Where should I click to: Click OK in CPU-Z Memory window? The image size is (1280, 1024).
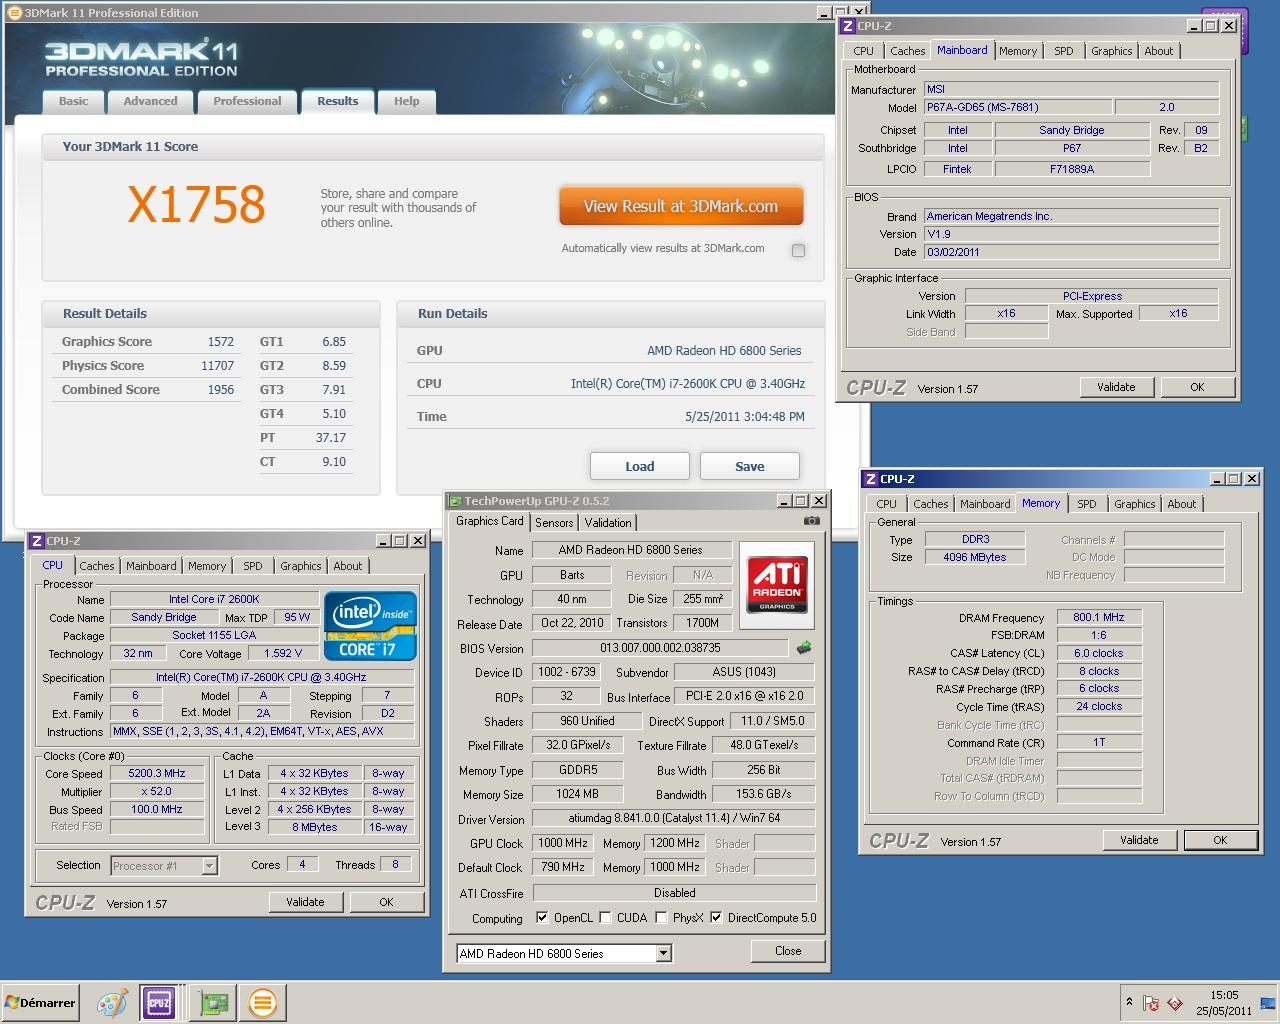pyautogui.click(x=1220, y=840)
